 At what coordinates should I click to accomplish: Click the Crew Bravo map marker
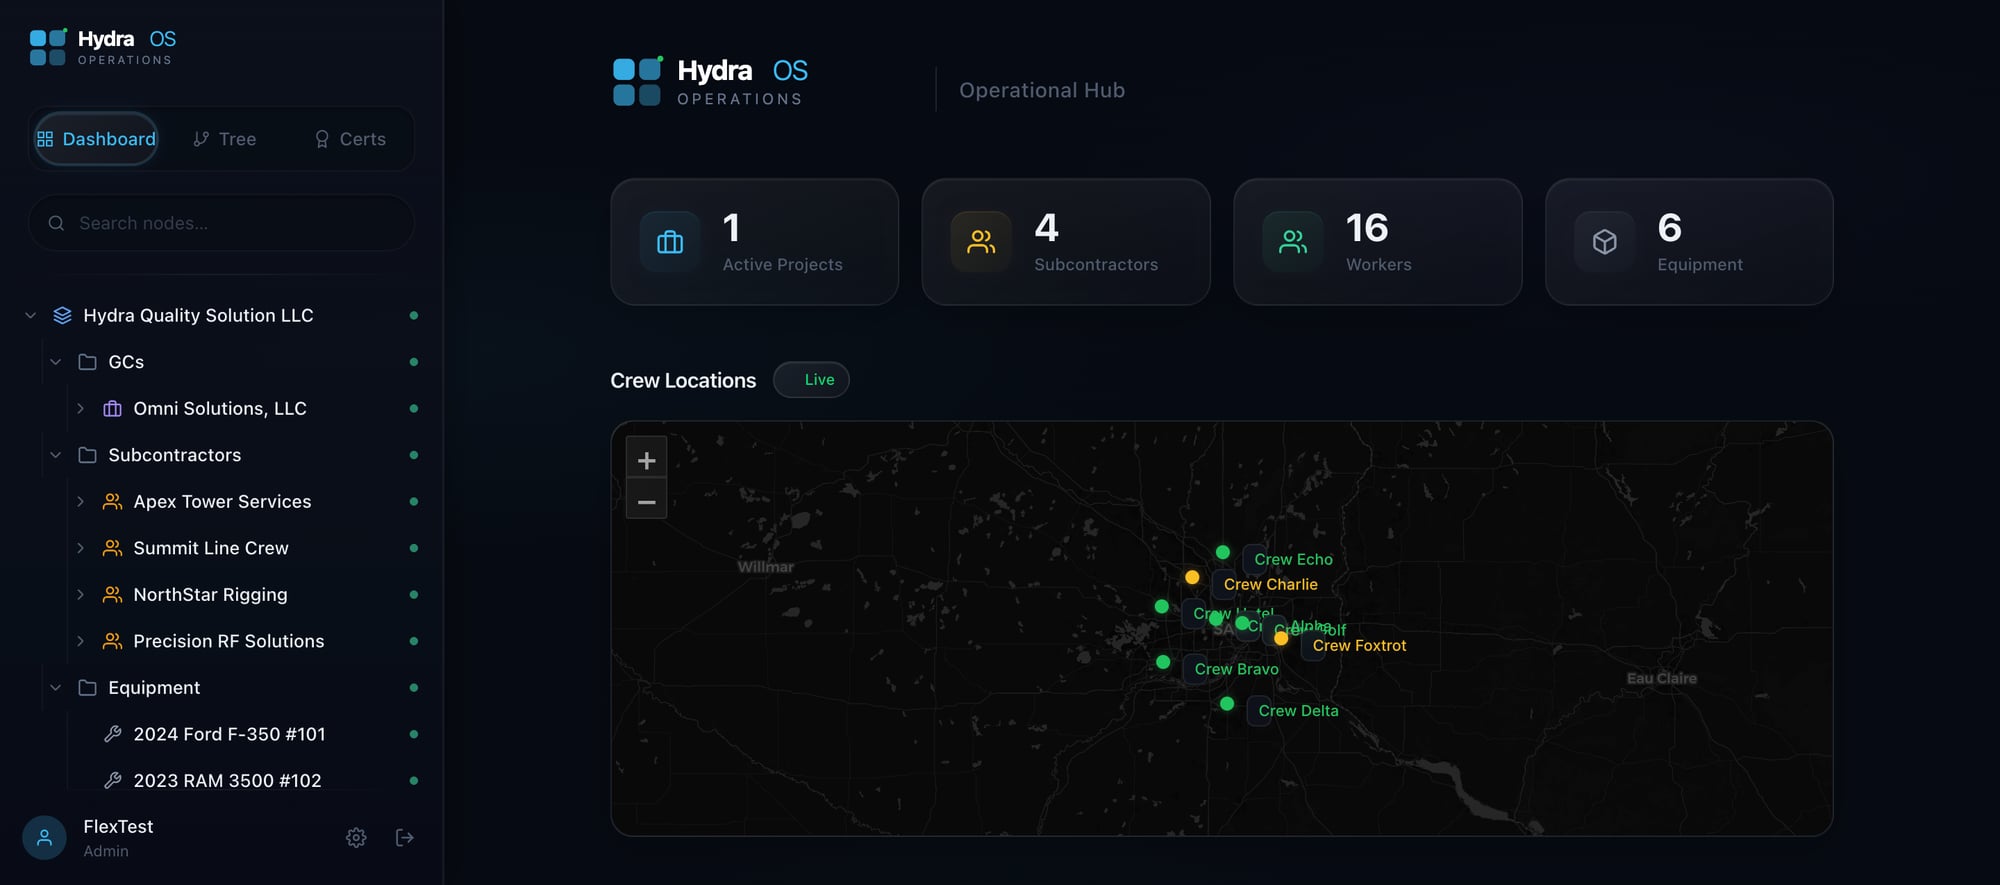coord(1163,662)
